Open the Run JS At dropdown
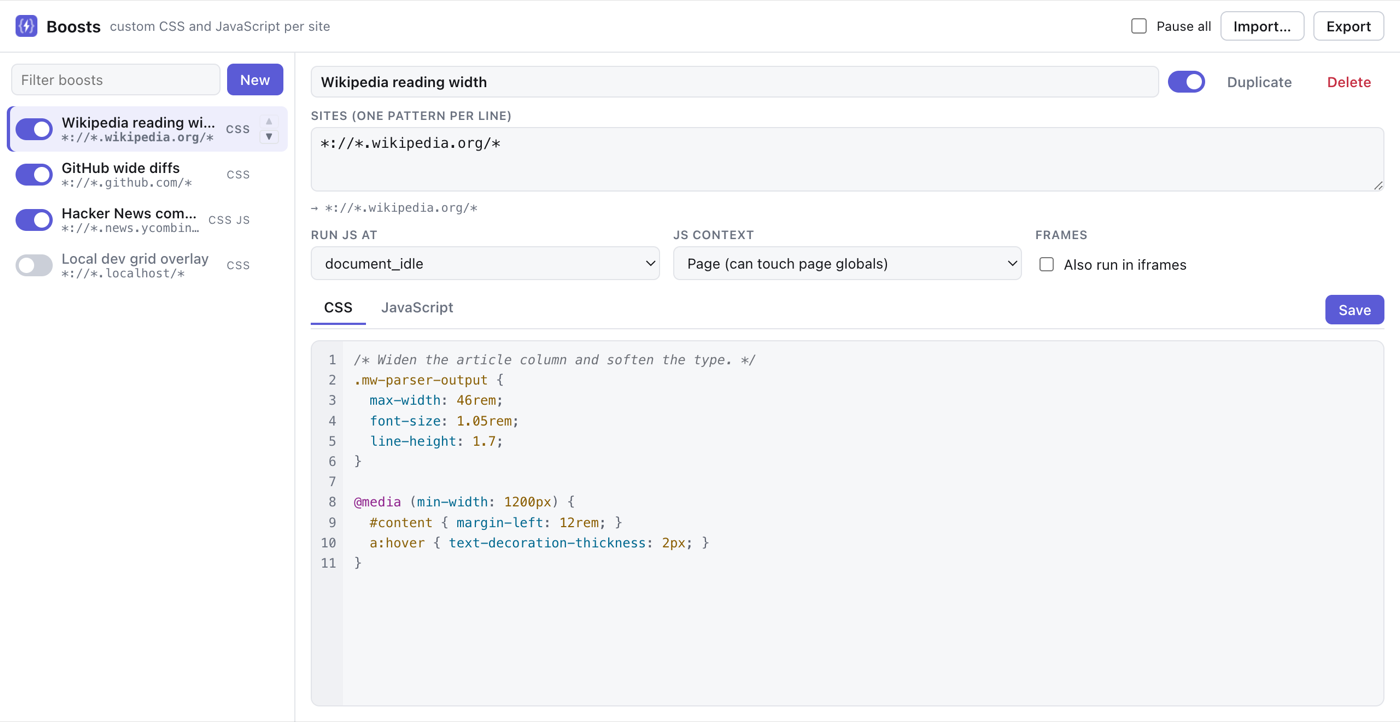This screenshot has width=1400, height=722. [x=485, y=264]
